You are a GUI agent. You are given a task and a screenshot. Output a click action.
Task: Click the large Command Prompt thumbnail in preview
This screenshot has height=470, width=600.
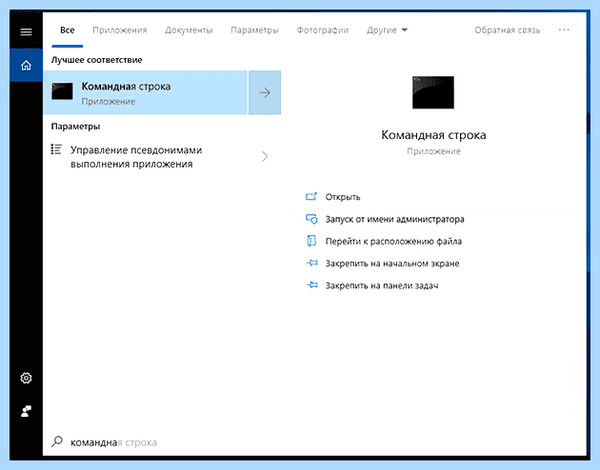click(x=433, y=92)
